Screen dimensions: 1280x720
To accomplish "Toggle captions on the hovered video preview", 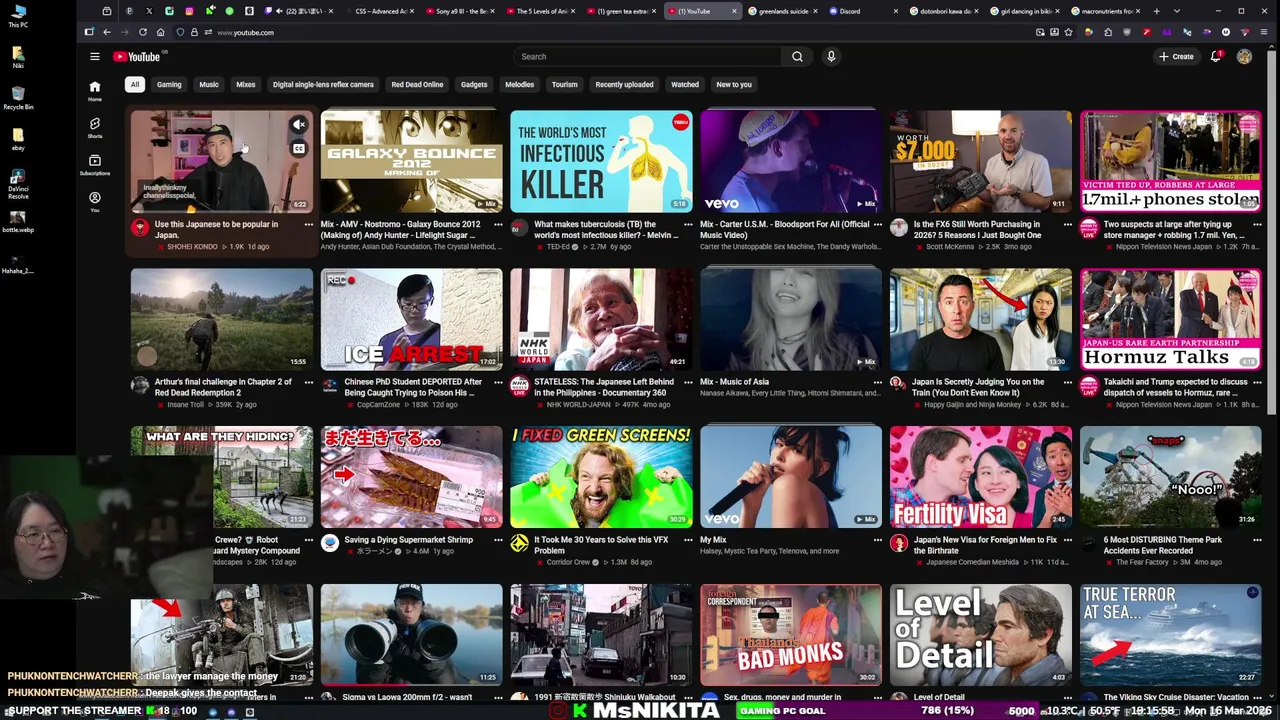I will (298, 149).
